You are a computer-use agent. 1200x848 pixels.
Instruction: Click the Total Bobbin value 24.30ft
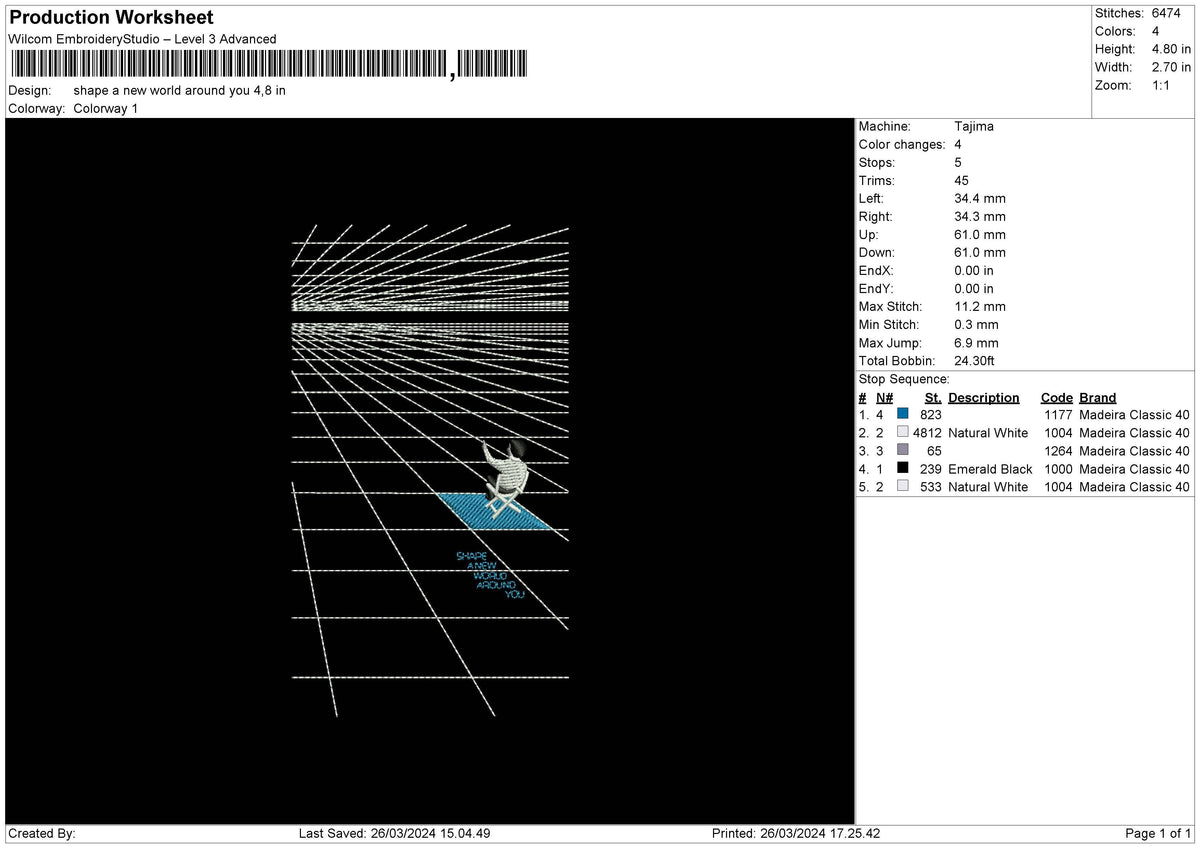(x=975, y=360)
